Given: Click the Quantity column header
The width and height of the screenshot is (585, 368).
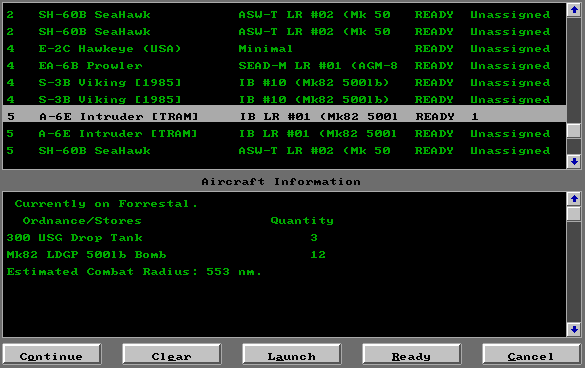Looking at the screenshot, I should (x=302, y=221).
